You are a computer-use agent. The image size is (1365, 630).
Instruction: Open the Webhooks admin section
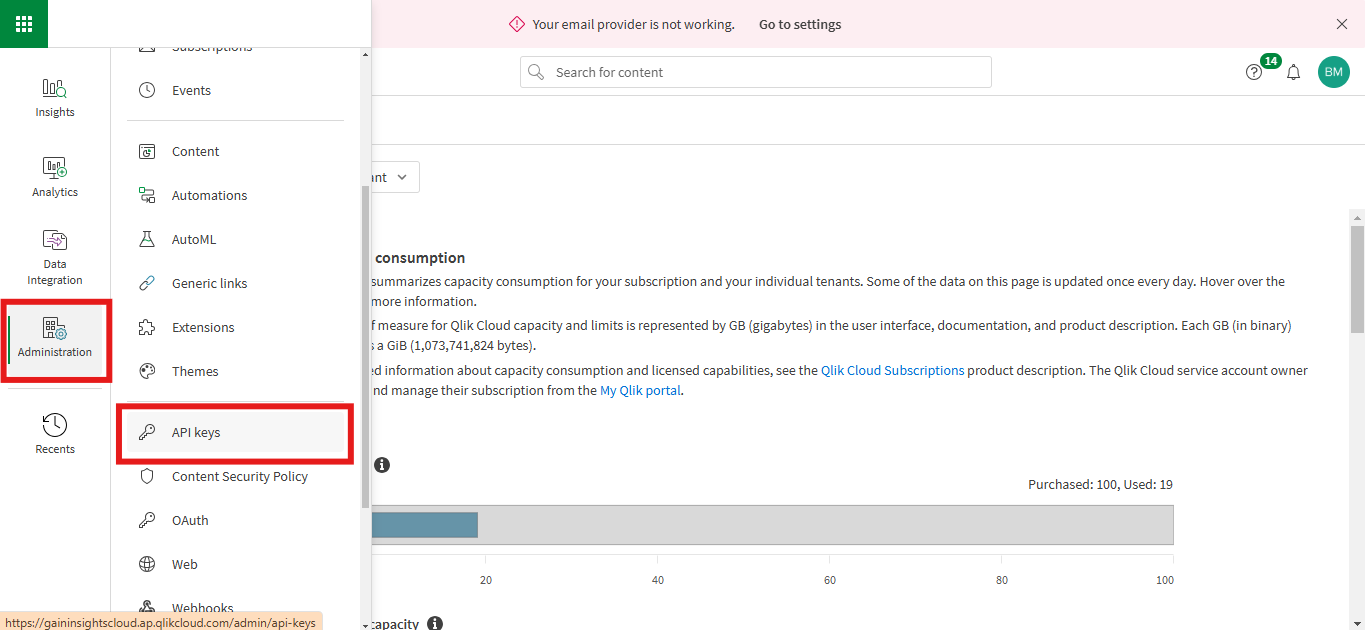(202, 606)
